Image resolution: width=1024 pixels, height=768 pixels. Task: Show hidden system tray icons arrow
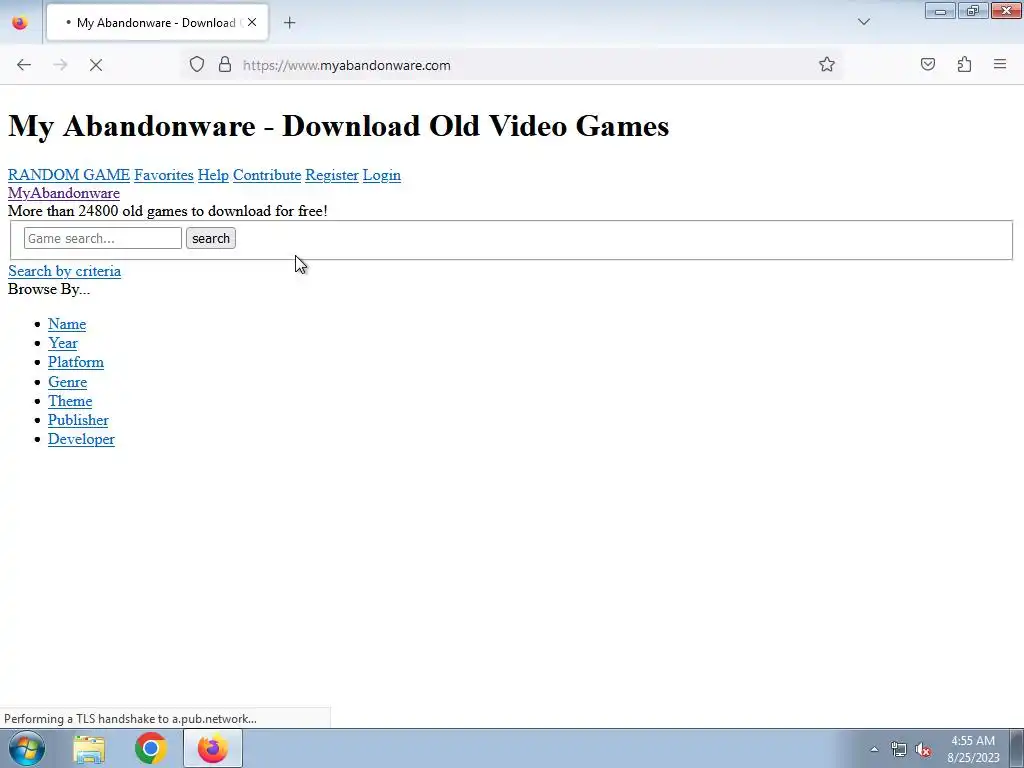pos(874,749)
